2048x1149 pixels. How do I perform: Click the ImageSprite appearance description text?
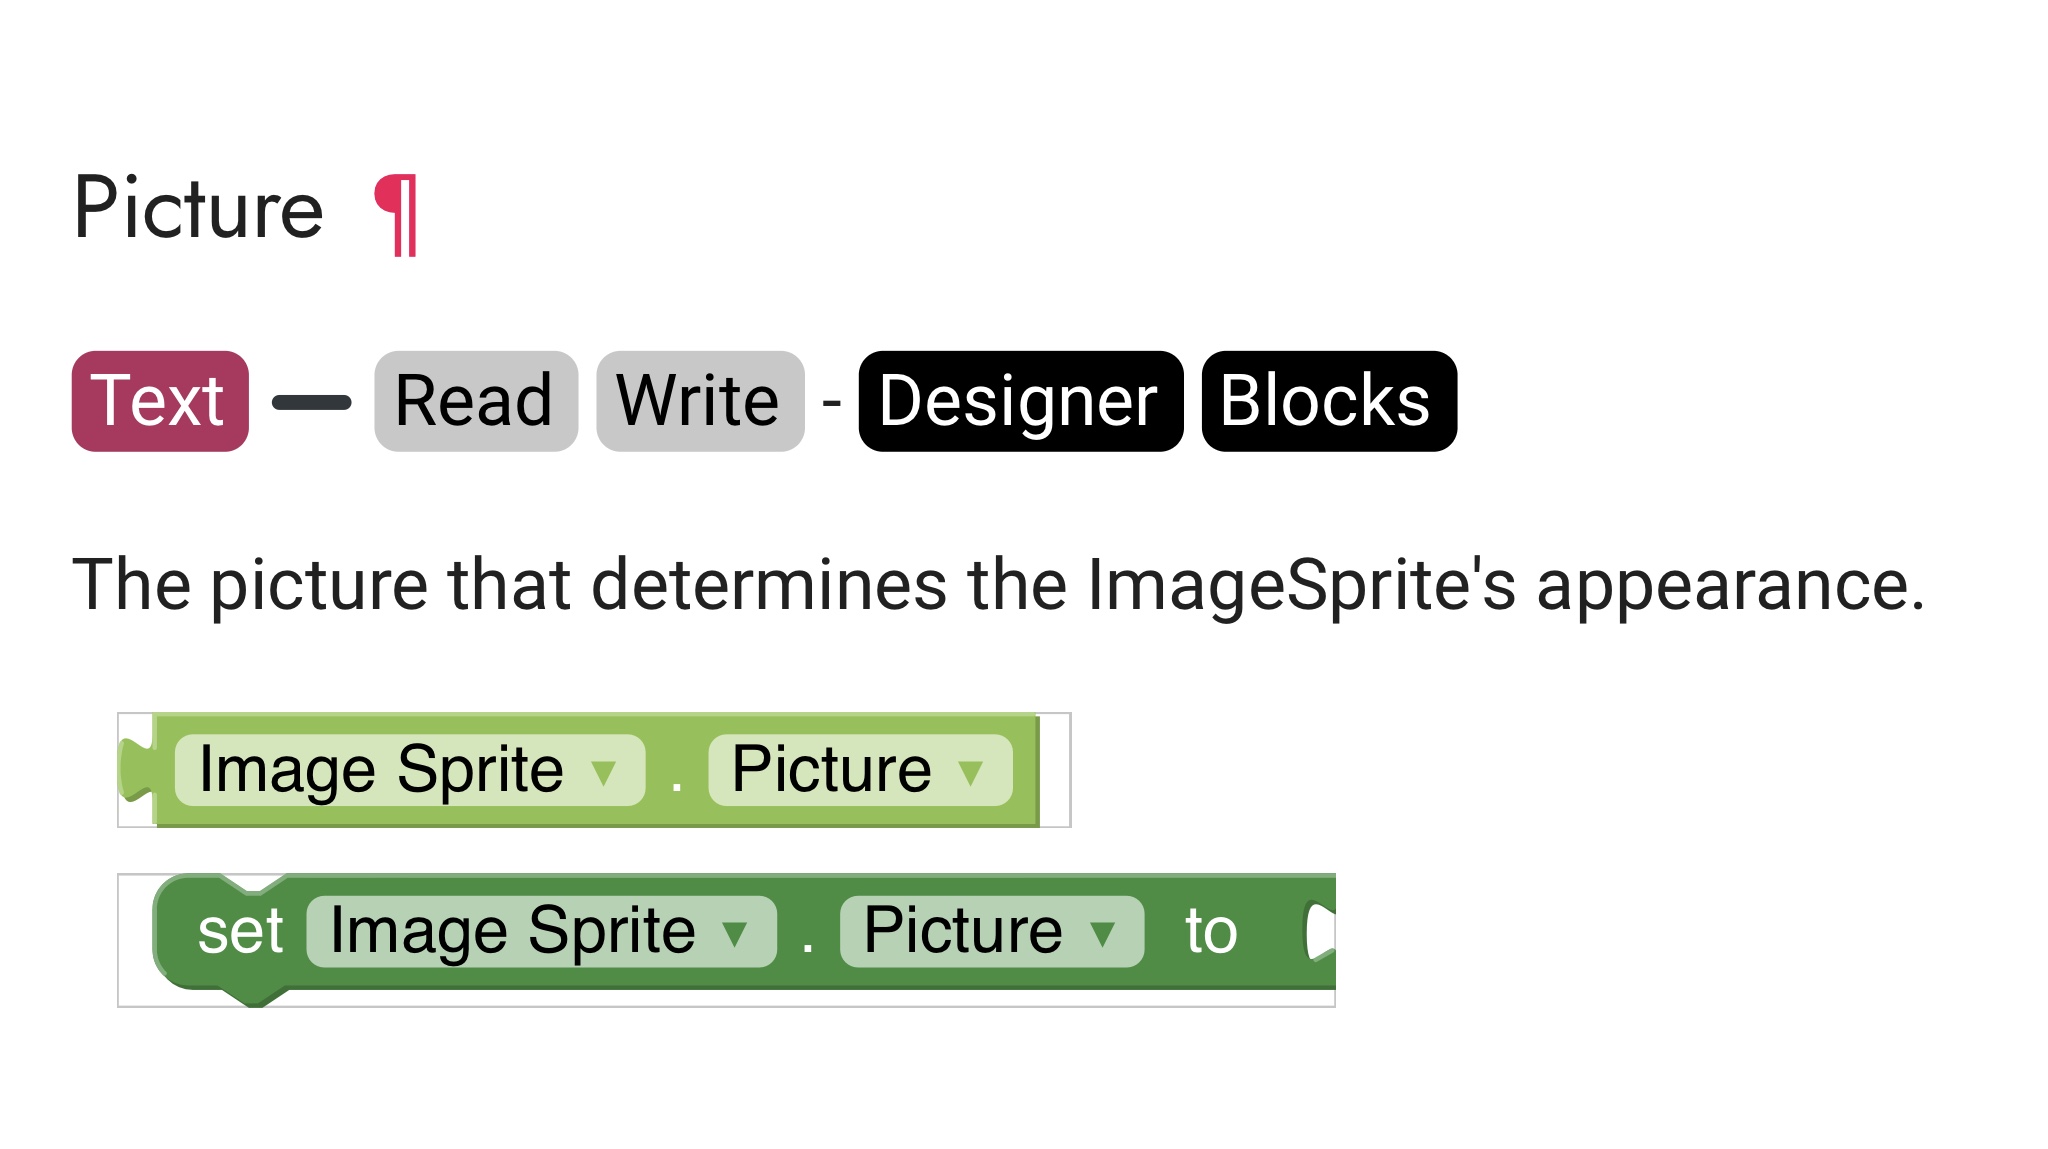998,585
